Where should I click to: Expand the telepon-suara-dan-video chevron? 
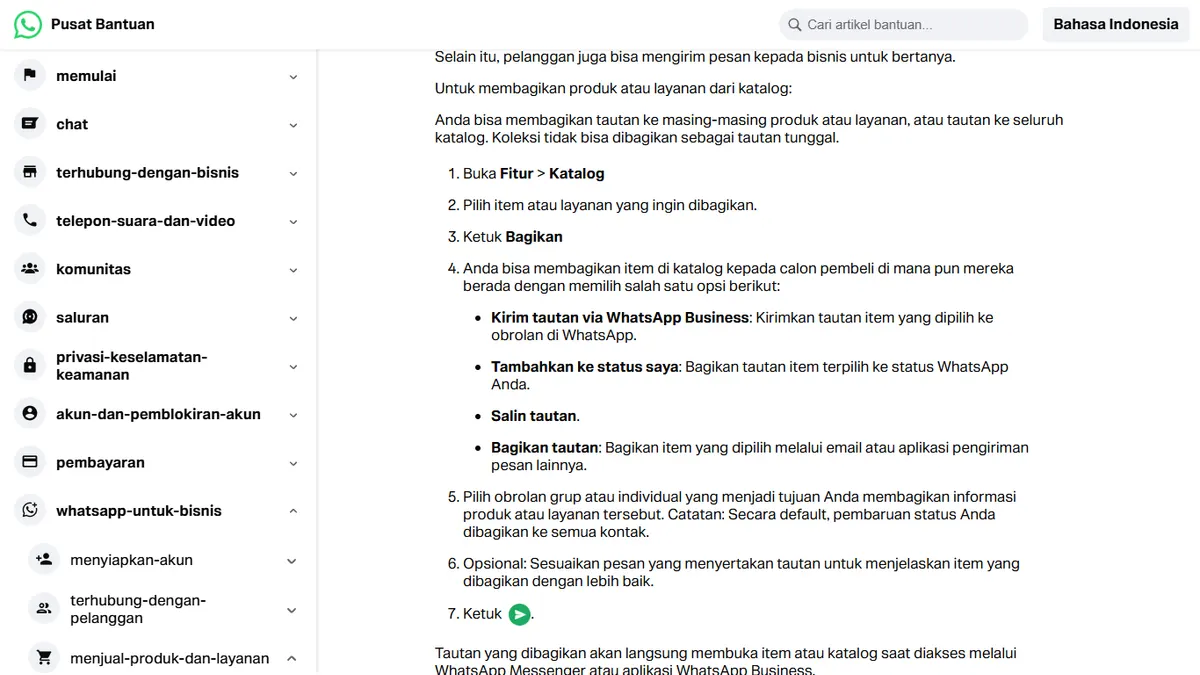[293, 222]
